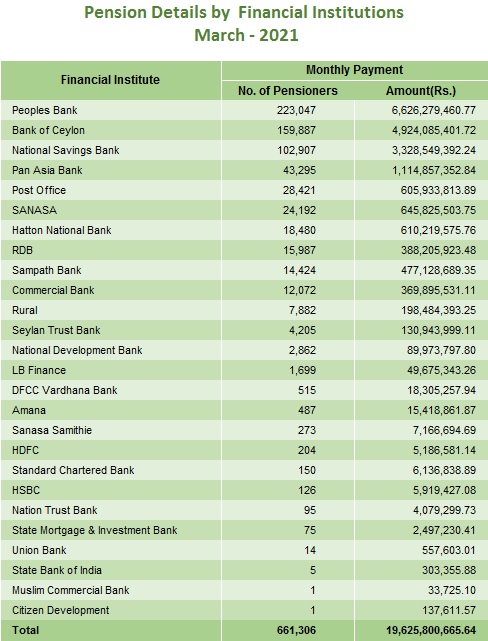Select the LB Finance pensioners value 1,699
Viewport: 488px width, 641px height.
[302, 370]
